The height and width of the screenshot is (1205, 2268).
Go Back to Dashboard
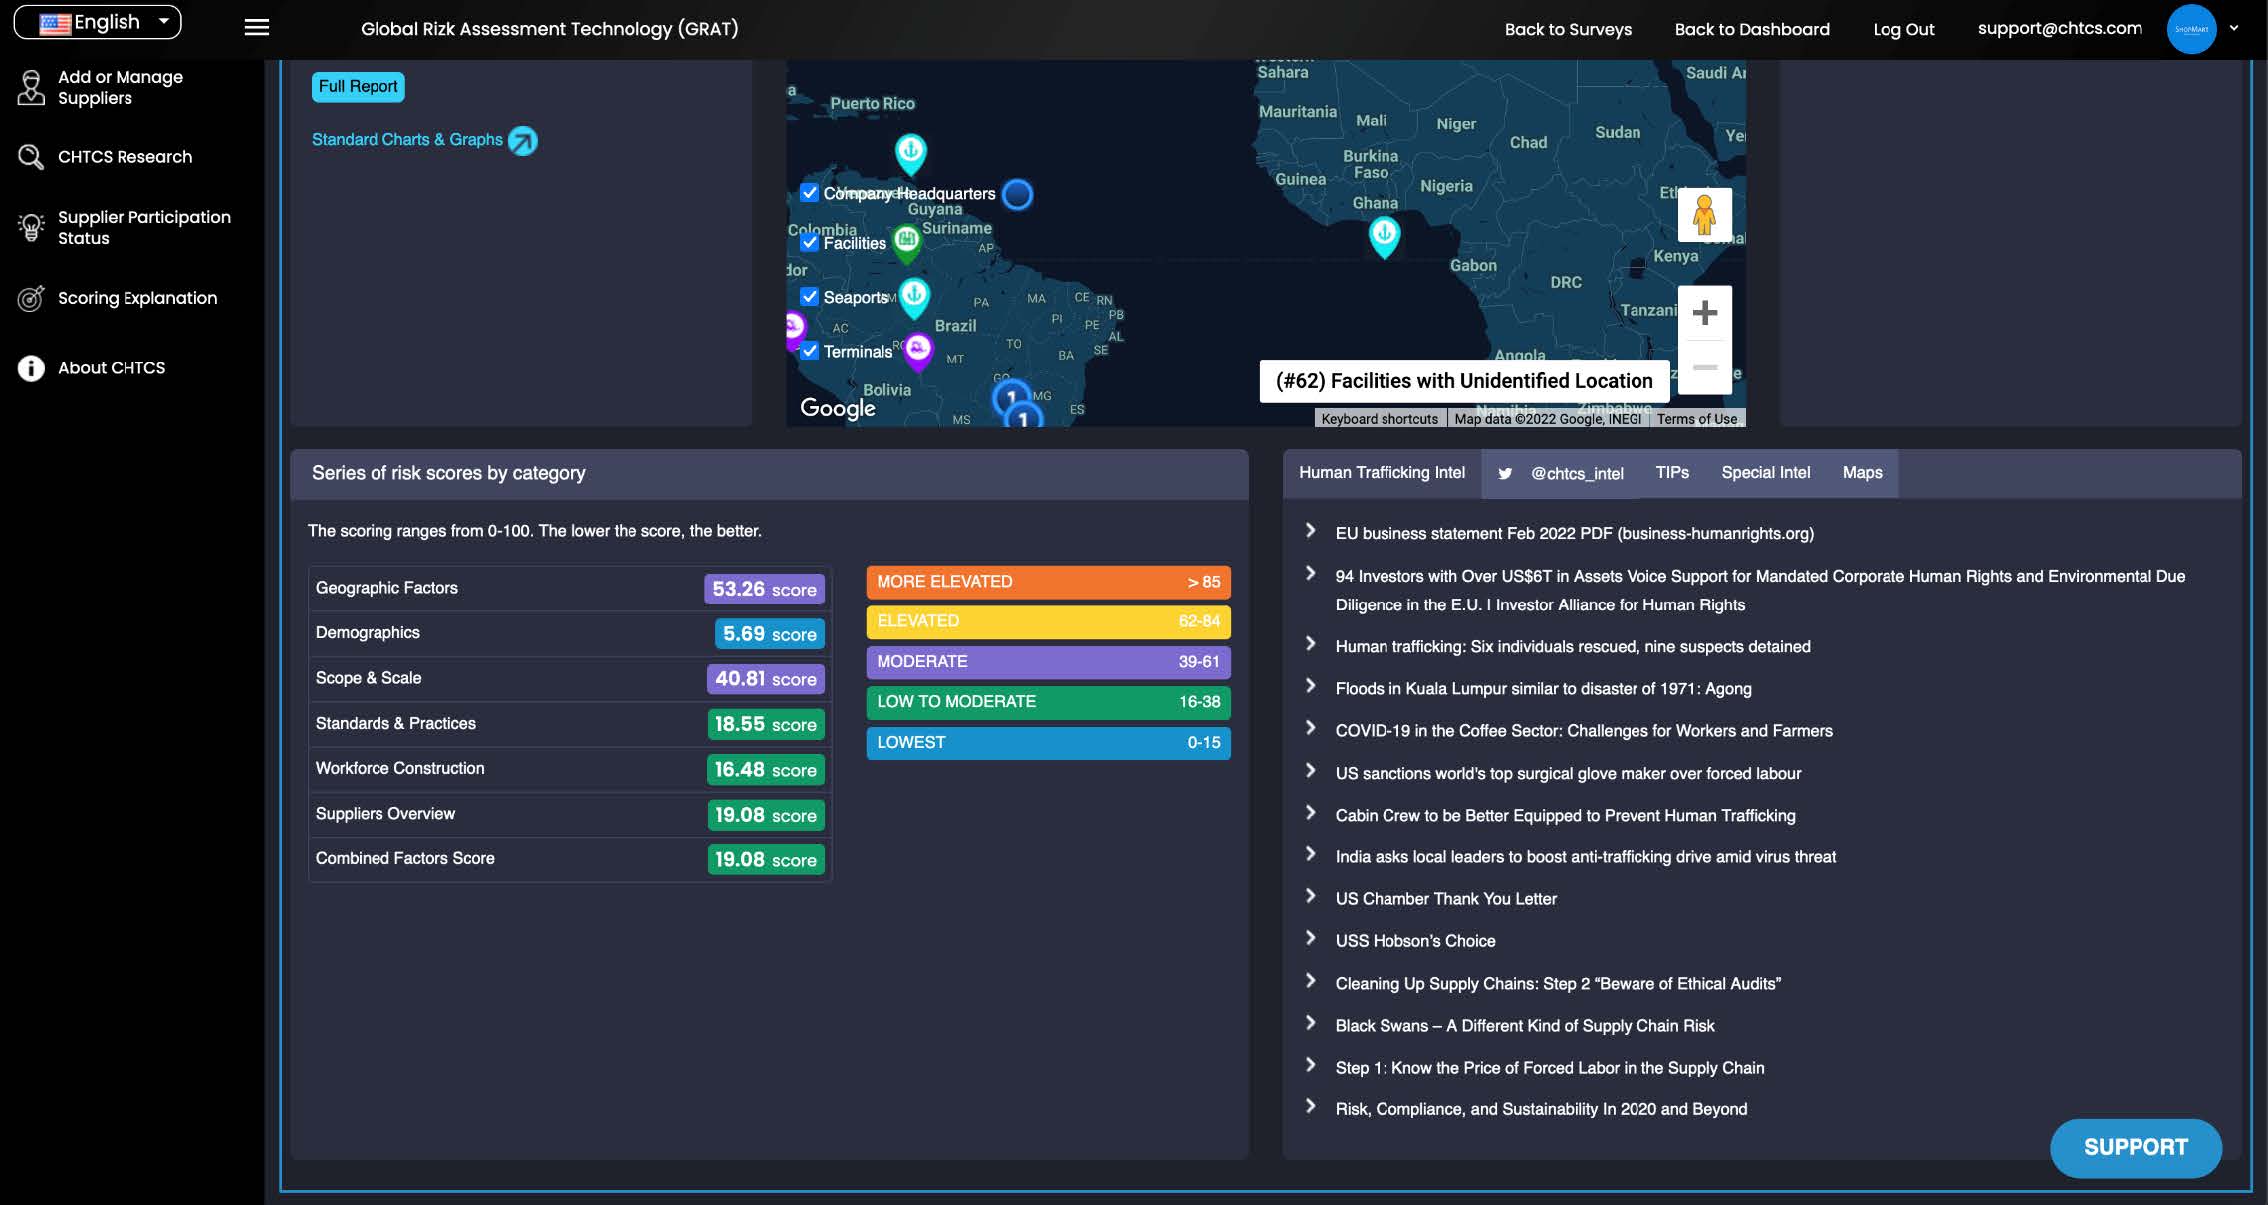1752,29
